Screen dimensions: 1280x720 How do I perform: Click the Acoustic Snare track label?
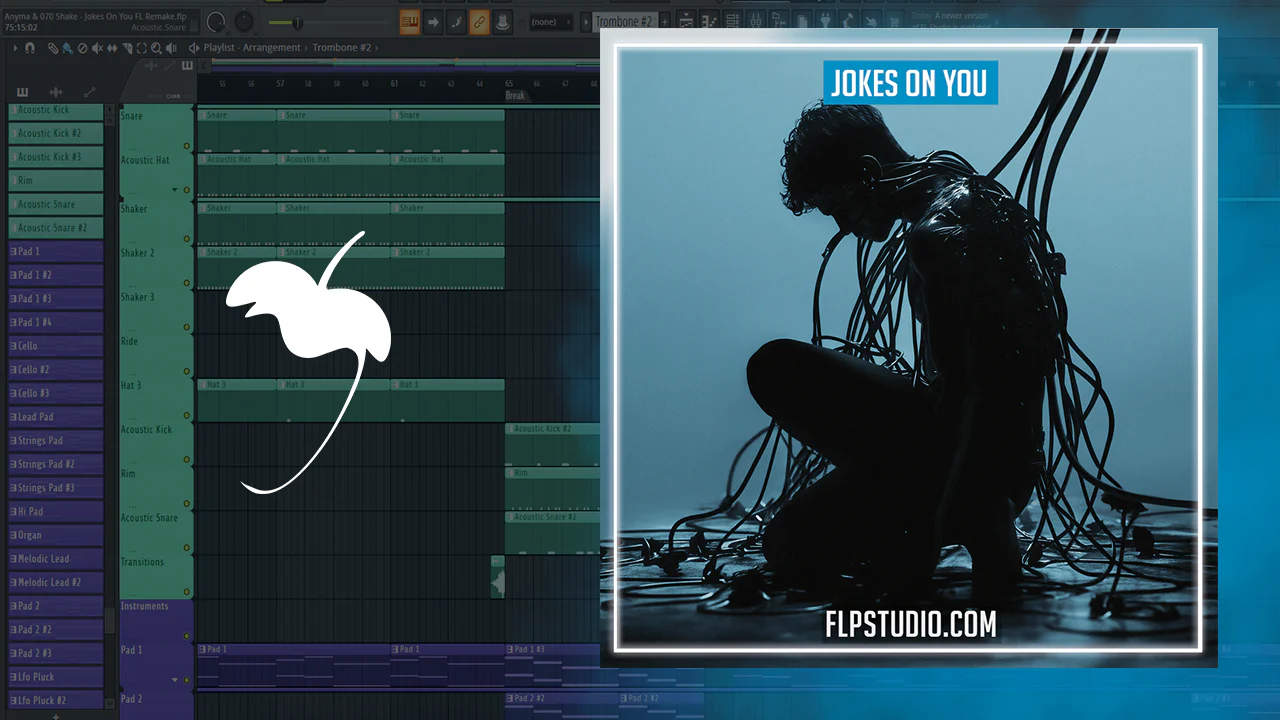(x=150, y=518)
